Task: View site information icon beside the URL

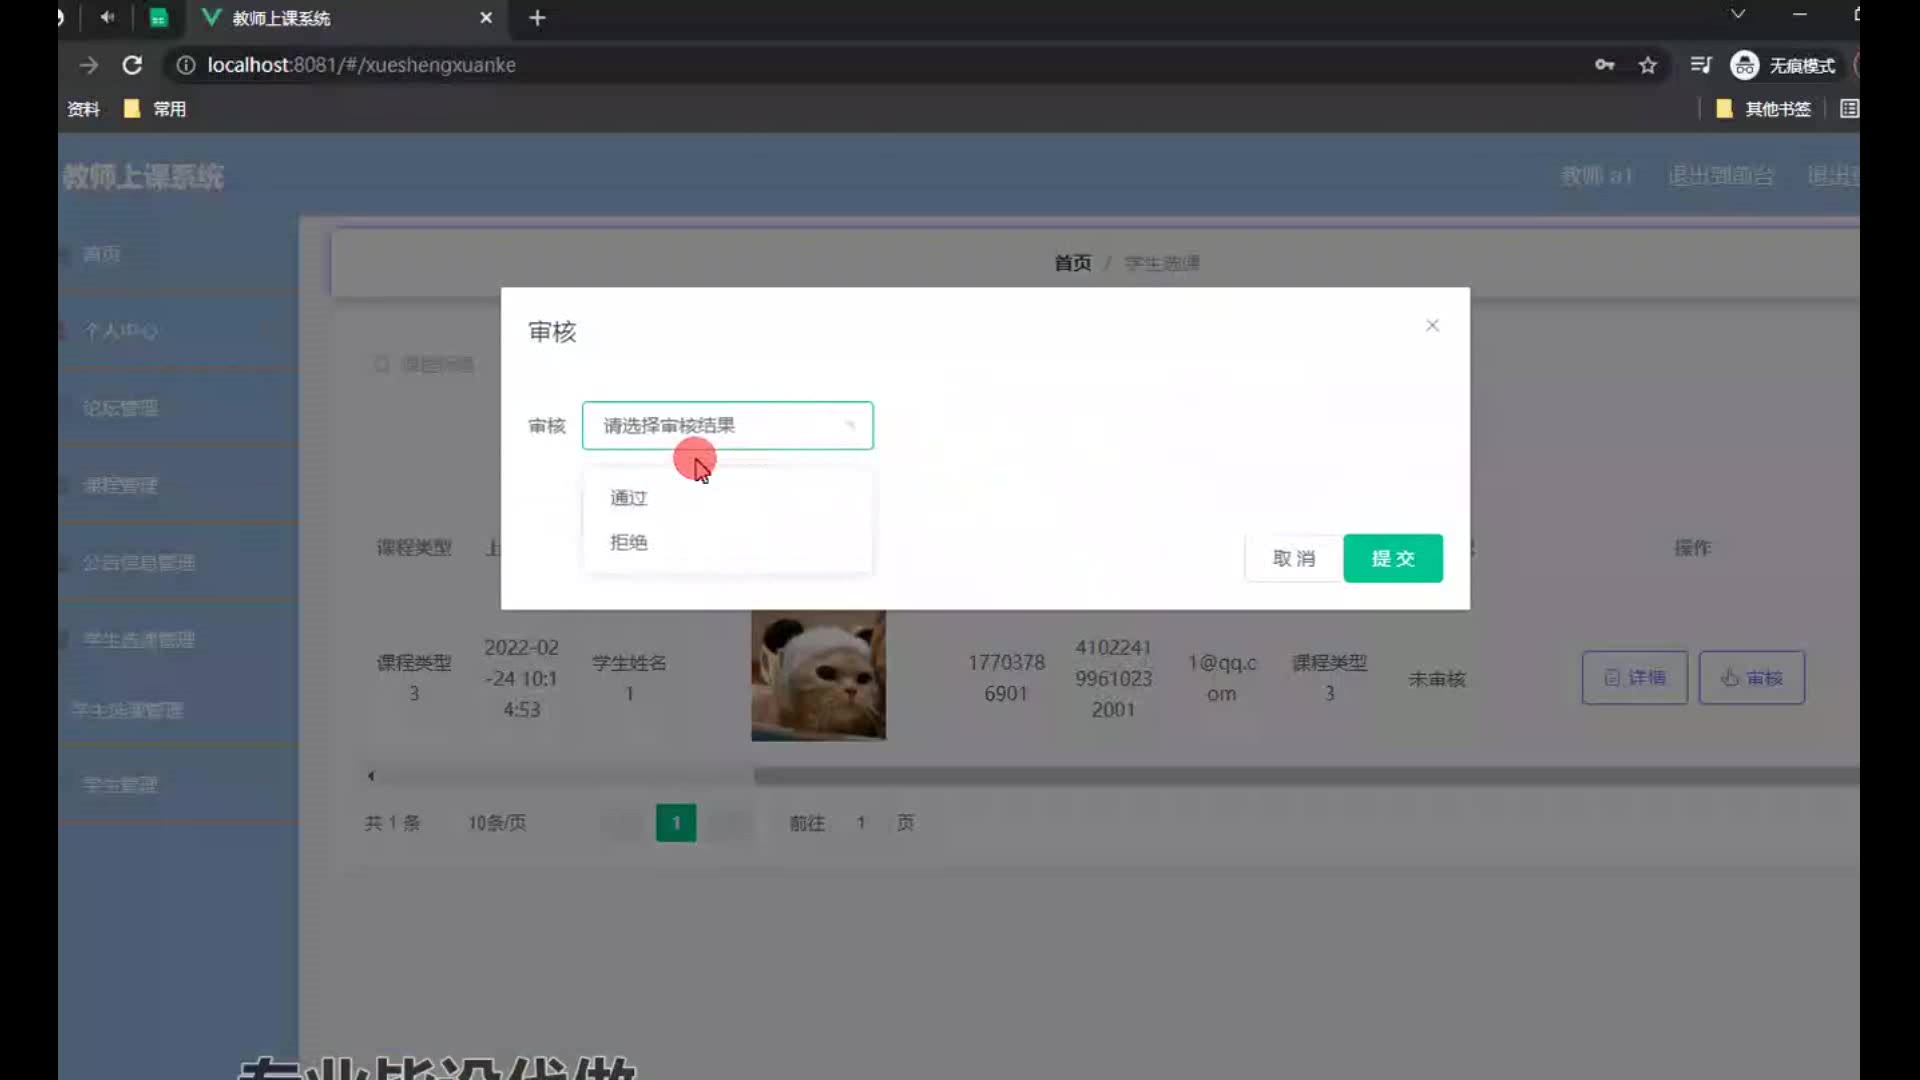Action: tap(185, 65)
